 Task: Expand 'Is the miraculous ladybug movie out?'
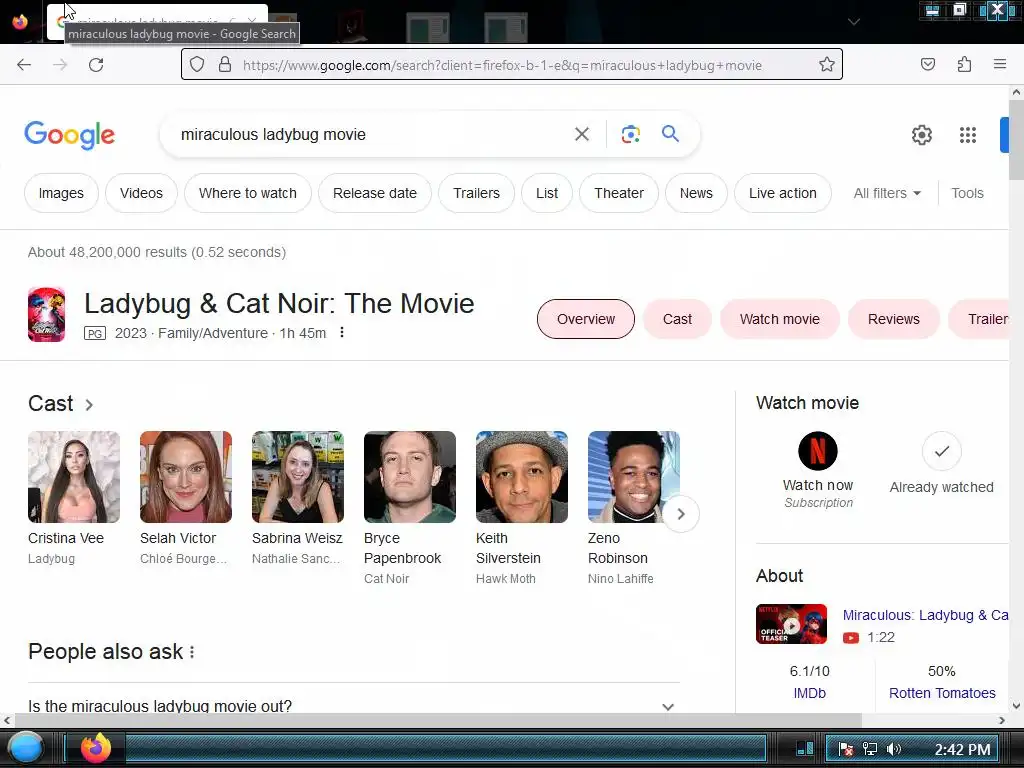pyautogui.click(x=354, y=706)
